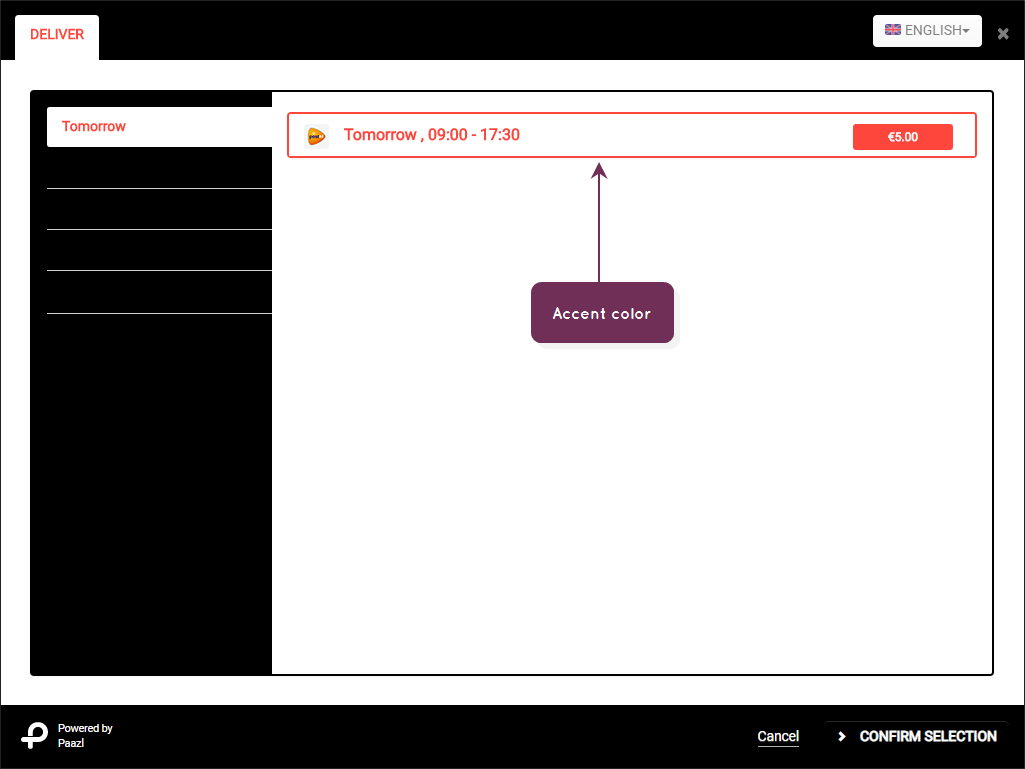Click the Paazl logo icon
This screenshot has height=769, width=1025.
35,736
